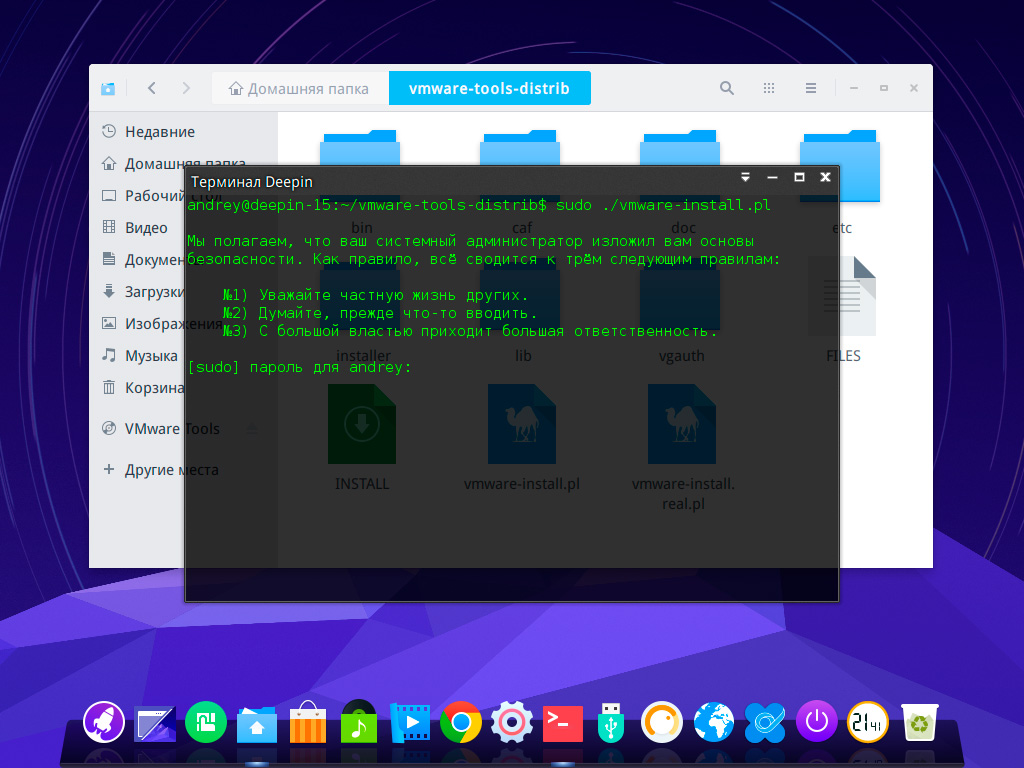Viewport: 1024px width, 768px height.
Task: Click the purple power button in dock
Action: point(817,721)
